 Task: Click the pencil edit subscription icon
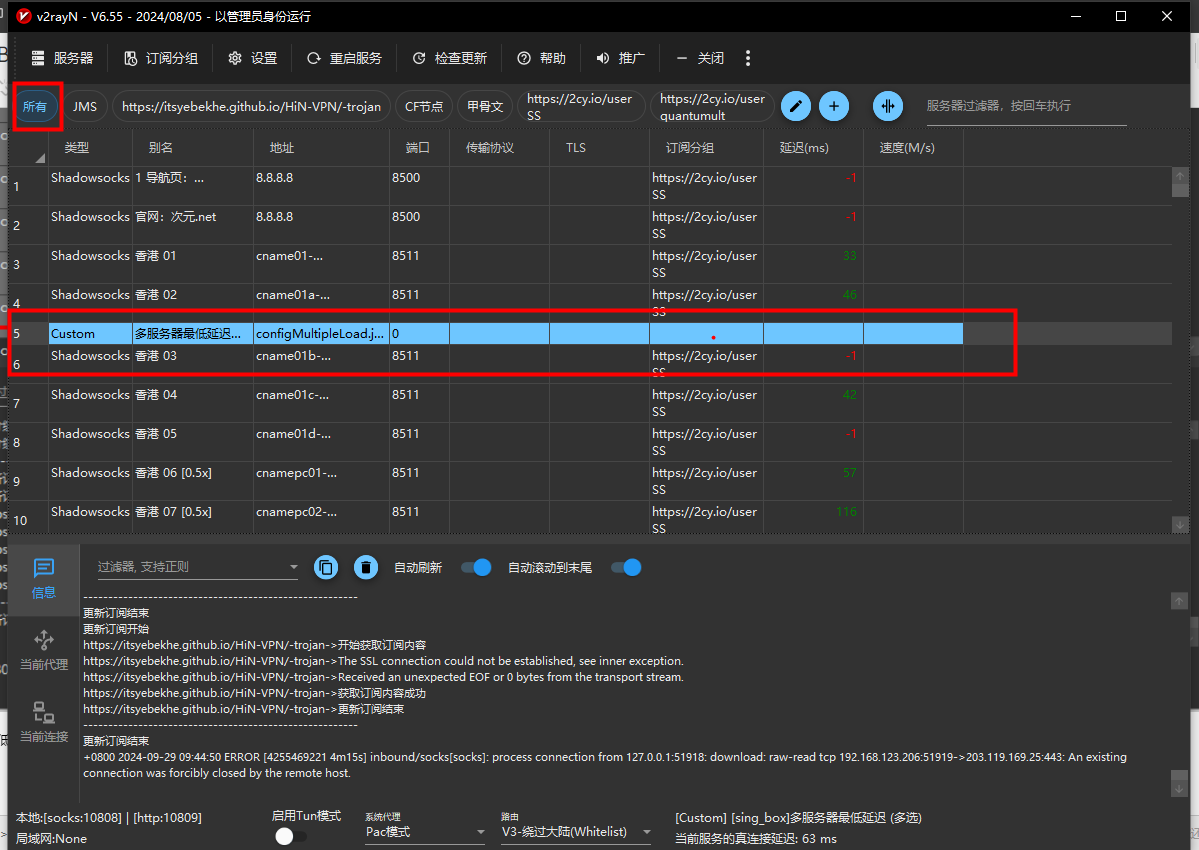coord(795,106)
